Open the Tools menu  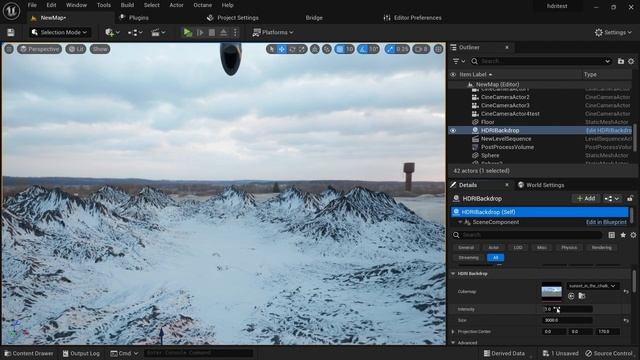click(104, 5)
